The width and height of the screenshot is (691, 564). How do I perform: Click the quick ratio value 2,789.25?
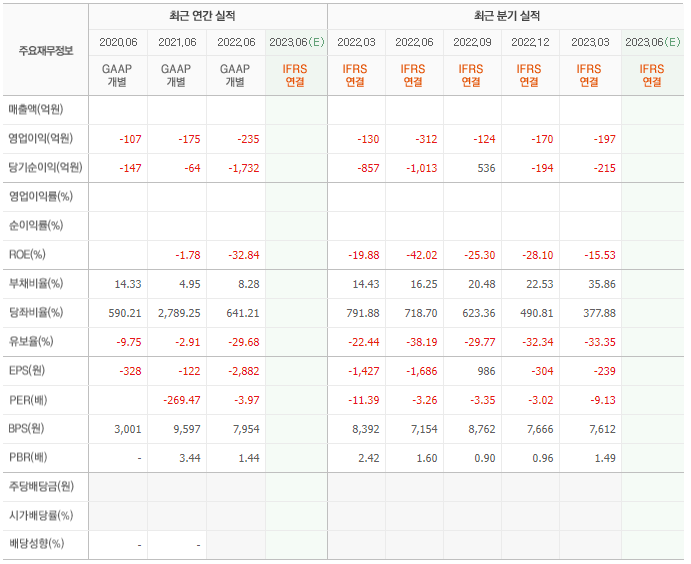pos(179,313)
